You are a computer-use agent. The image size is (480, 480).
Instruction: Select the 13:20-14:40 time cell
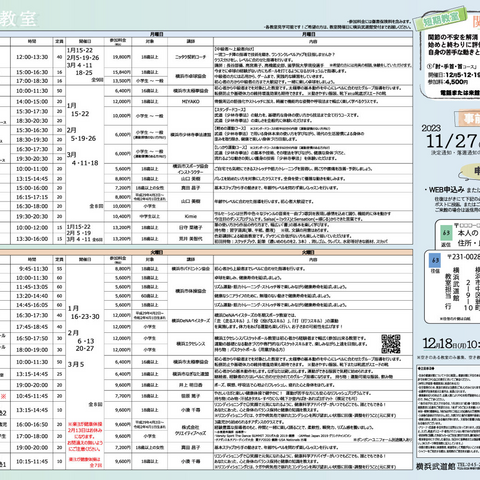click(x=32, y=296)
